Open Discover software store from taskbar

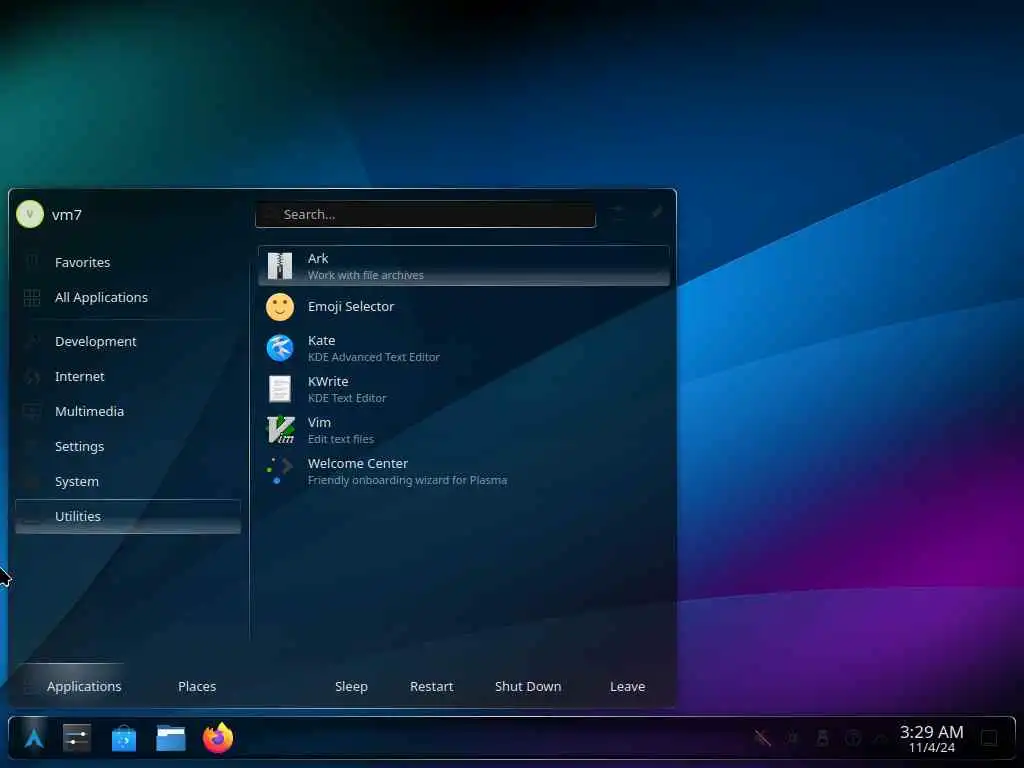tap(124, 739)
